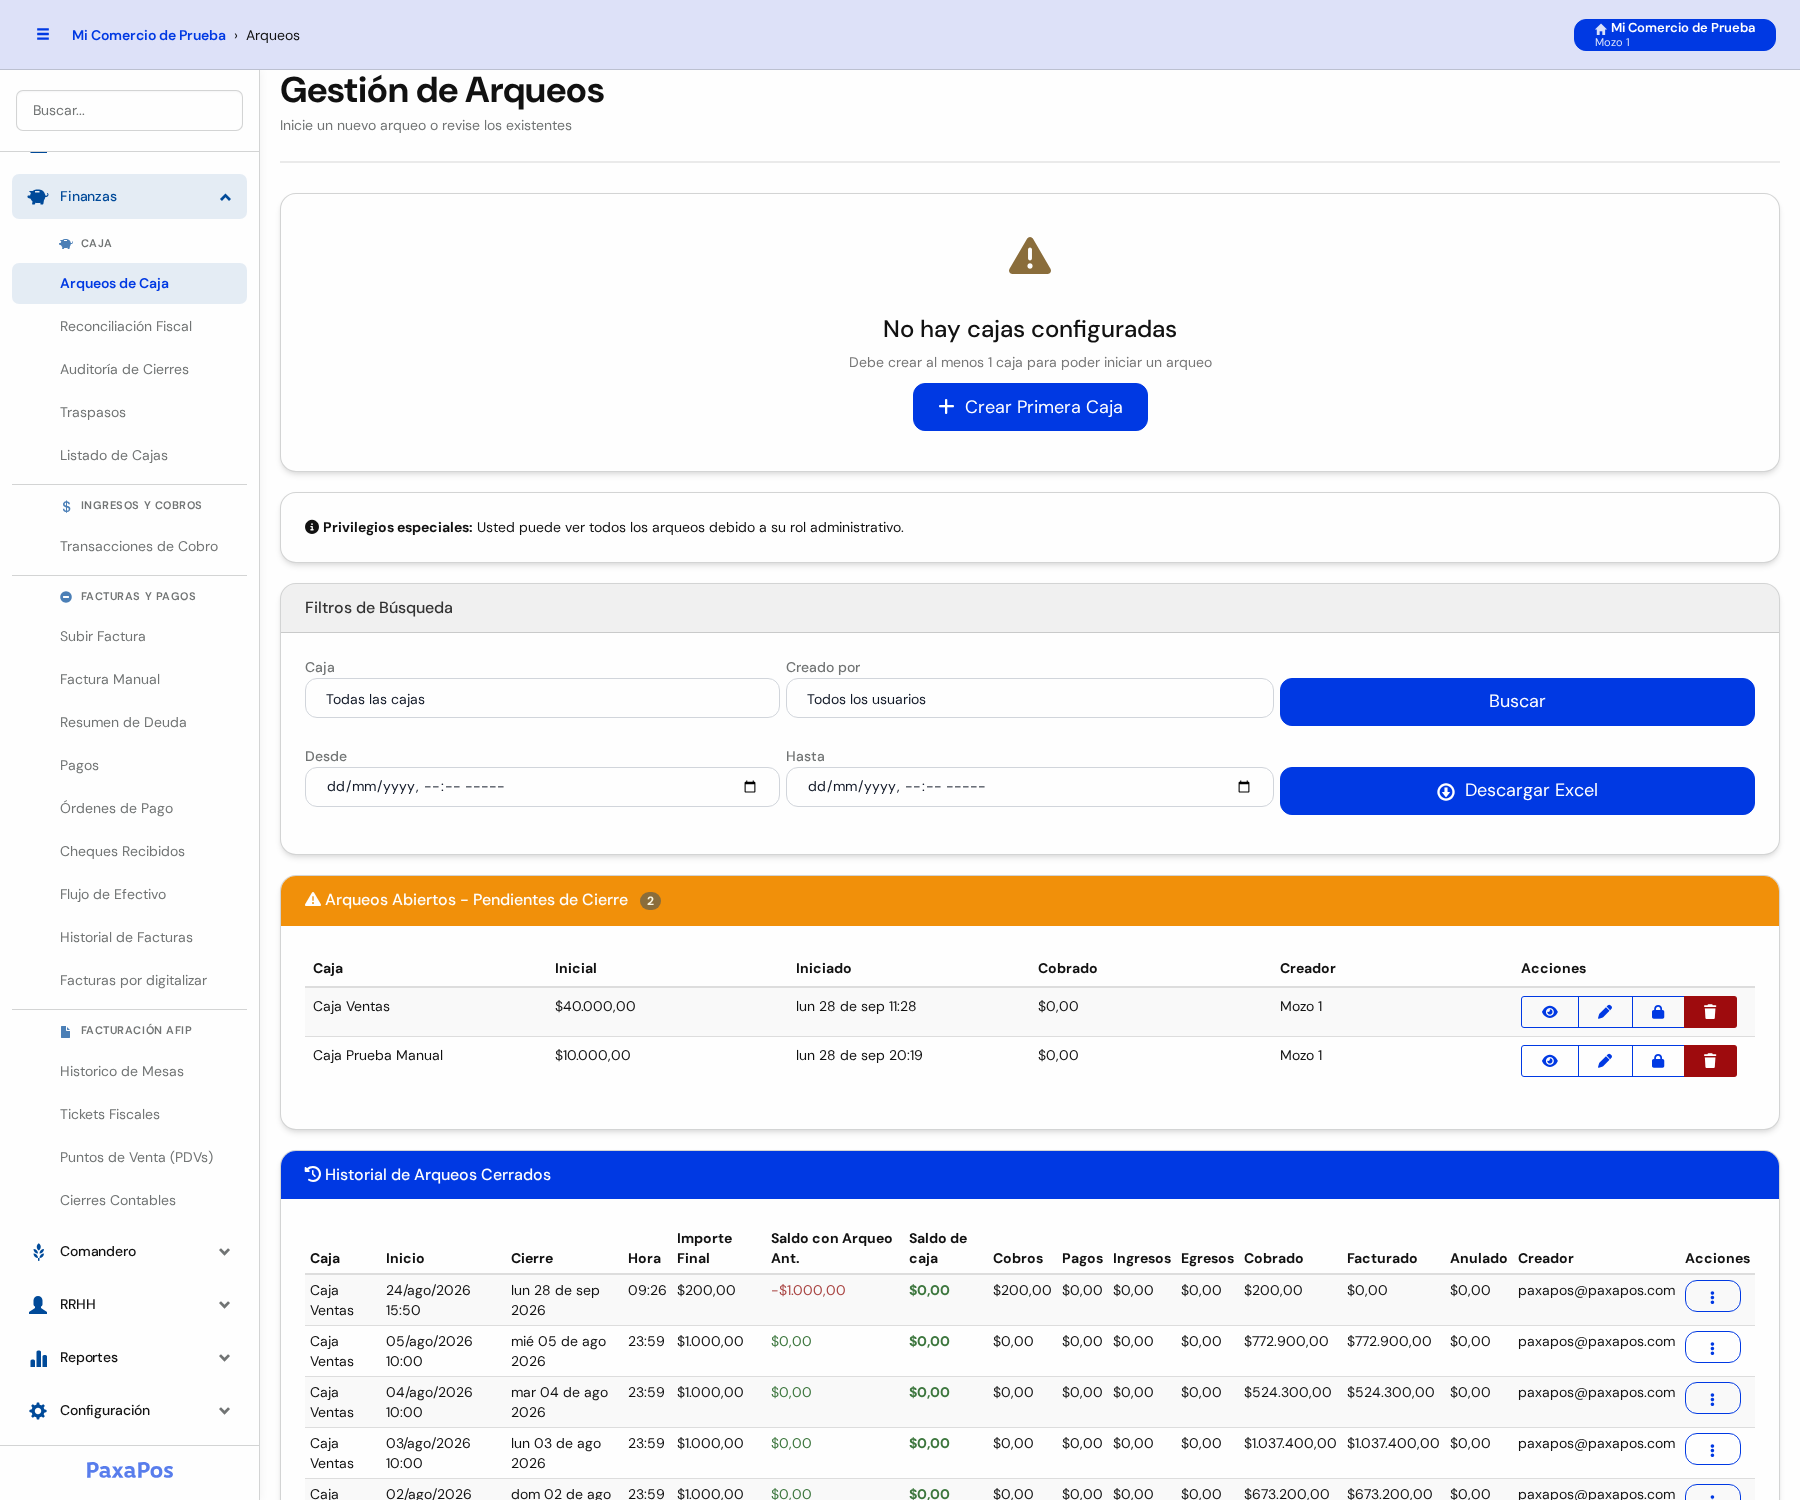View the Caja Ventas open arqueo (eye icon)
Screen dimensions: 1800x1500
(x=1550, y=1012)
